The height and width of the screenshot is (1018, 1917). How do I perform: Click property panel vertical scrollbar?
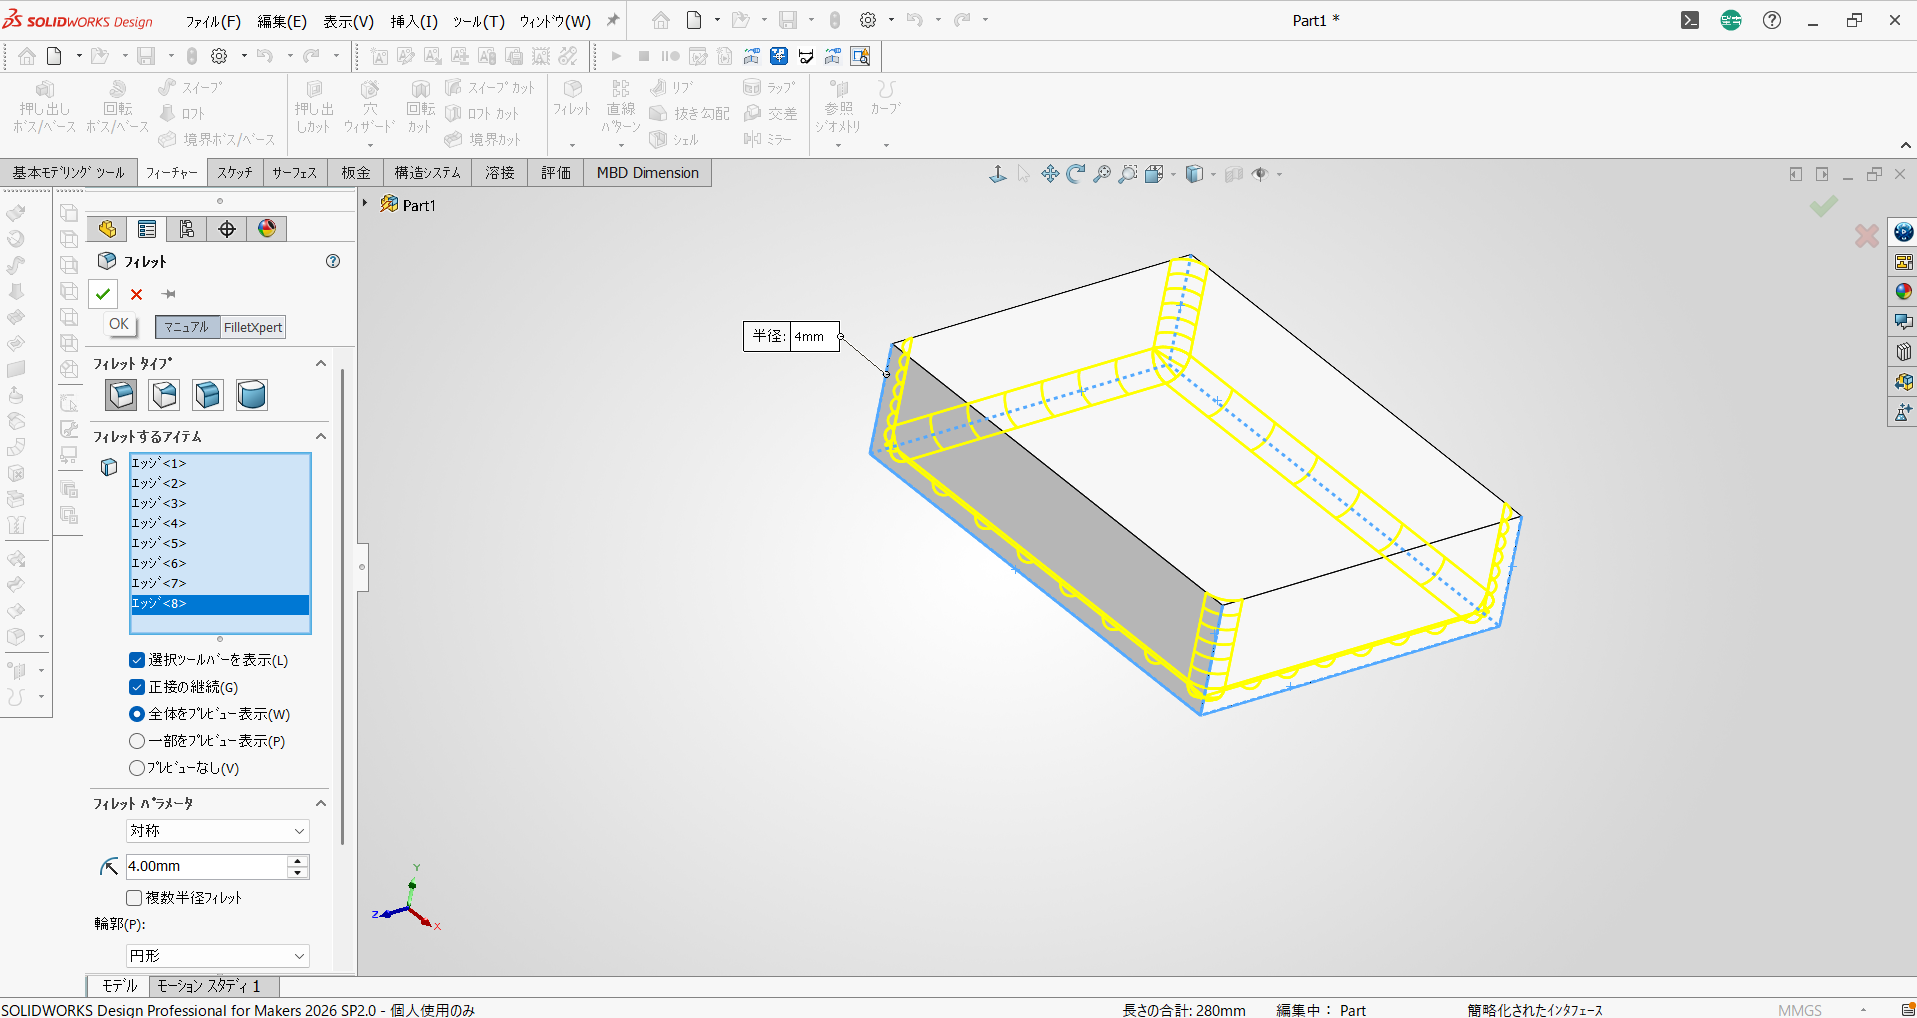coord(342,607)
